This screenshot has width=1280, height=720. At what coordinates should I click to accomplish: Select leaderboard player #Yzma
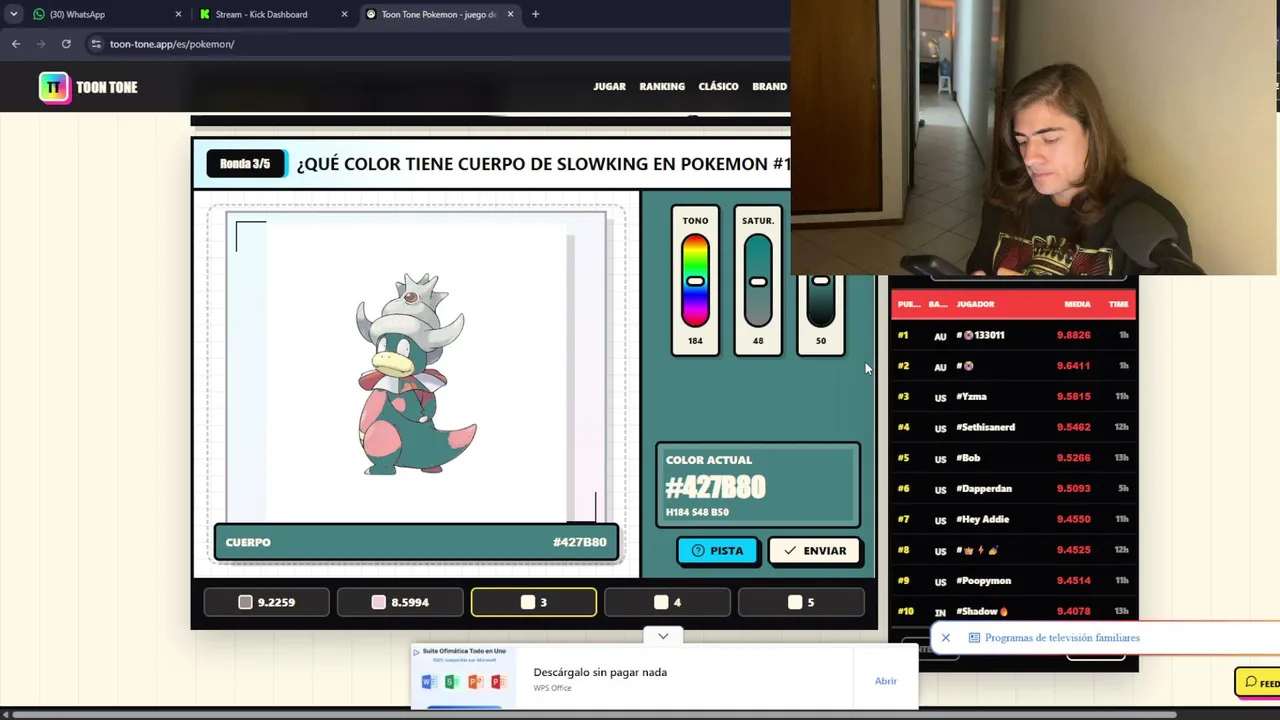pyautogui.click(x=971, y=397)
